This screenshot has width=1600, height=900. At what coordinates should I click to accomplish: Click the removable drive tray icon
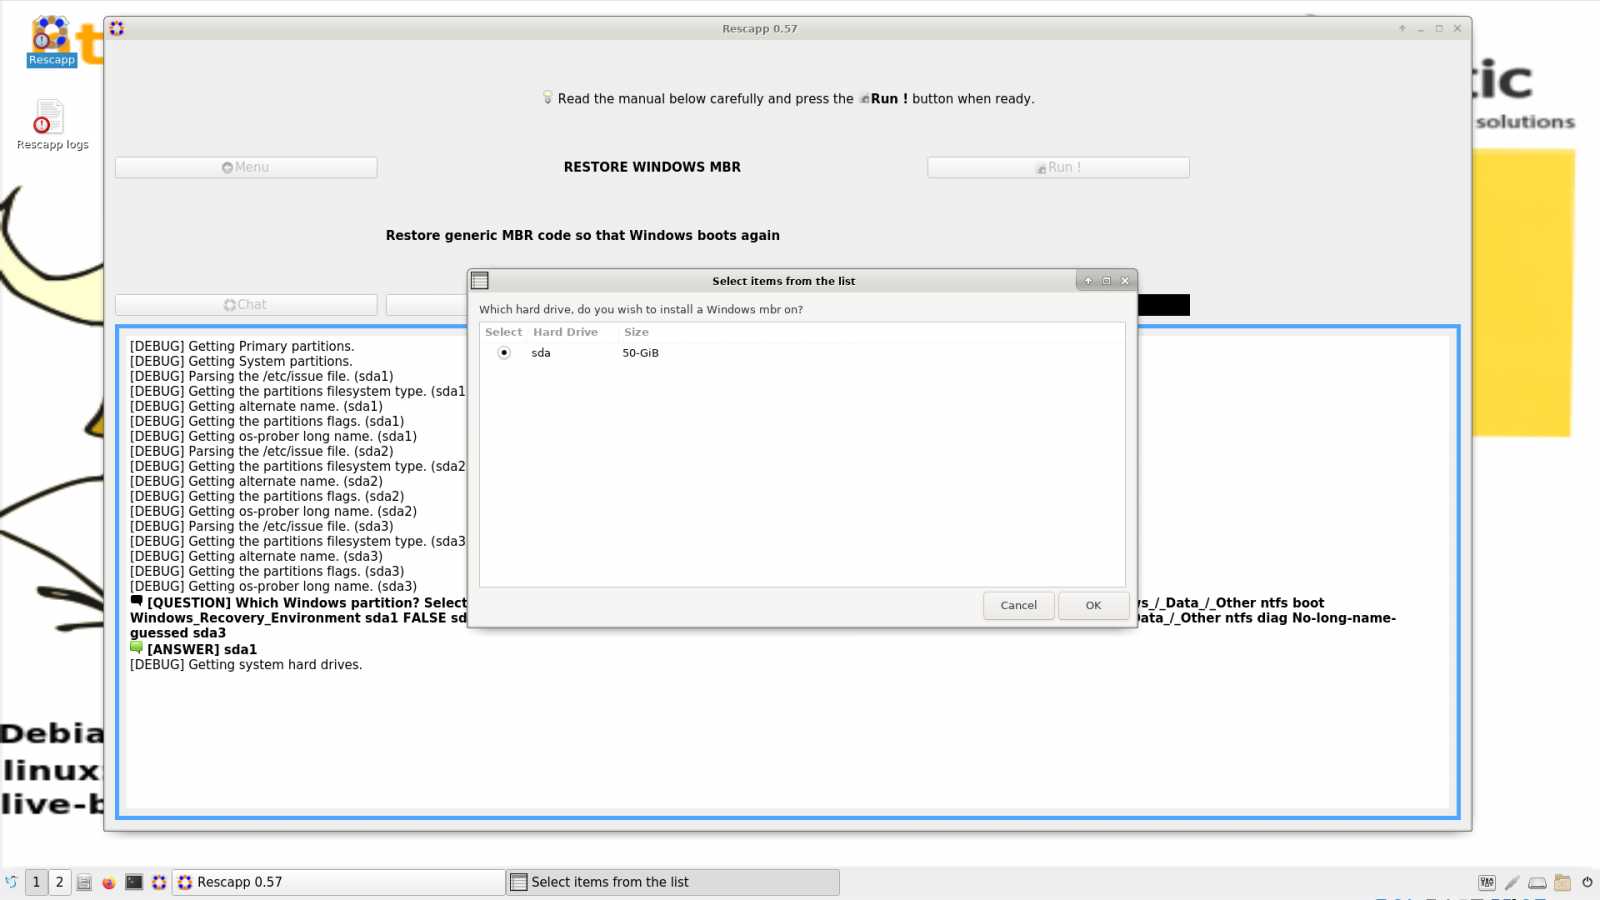[x=1537, y=882]
